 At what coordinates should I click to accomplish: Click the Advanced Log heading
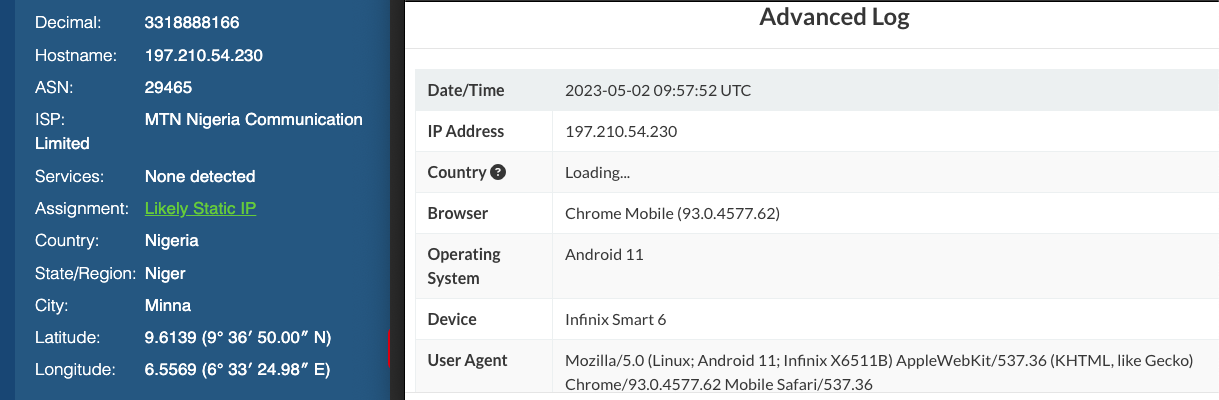click(x=834, y=16)
